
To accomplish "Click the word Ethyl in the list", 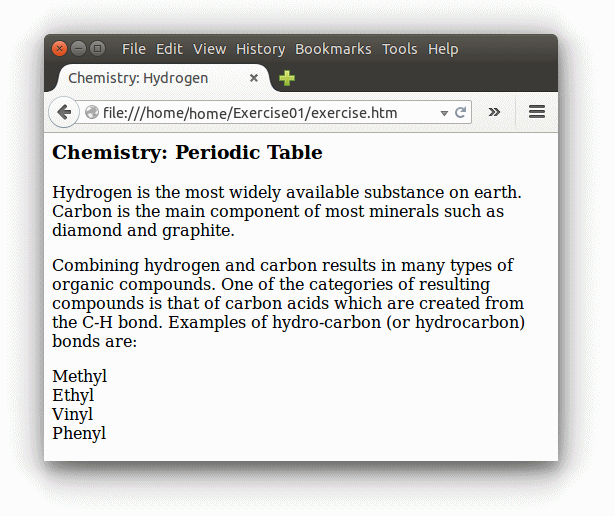I will [73, 395].
